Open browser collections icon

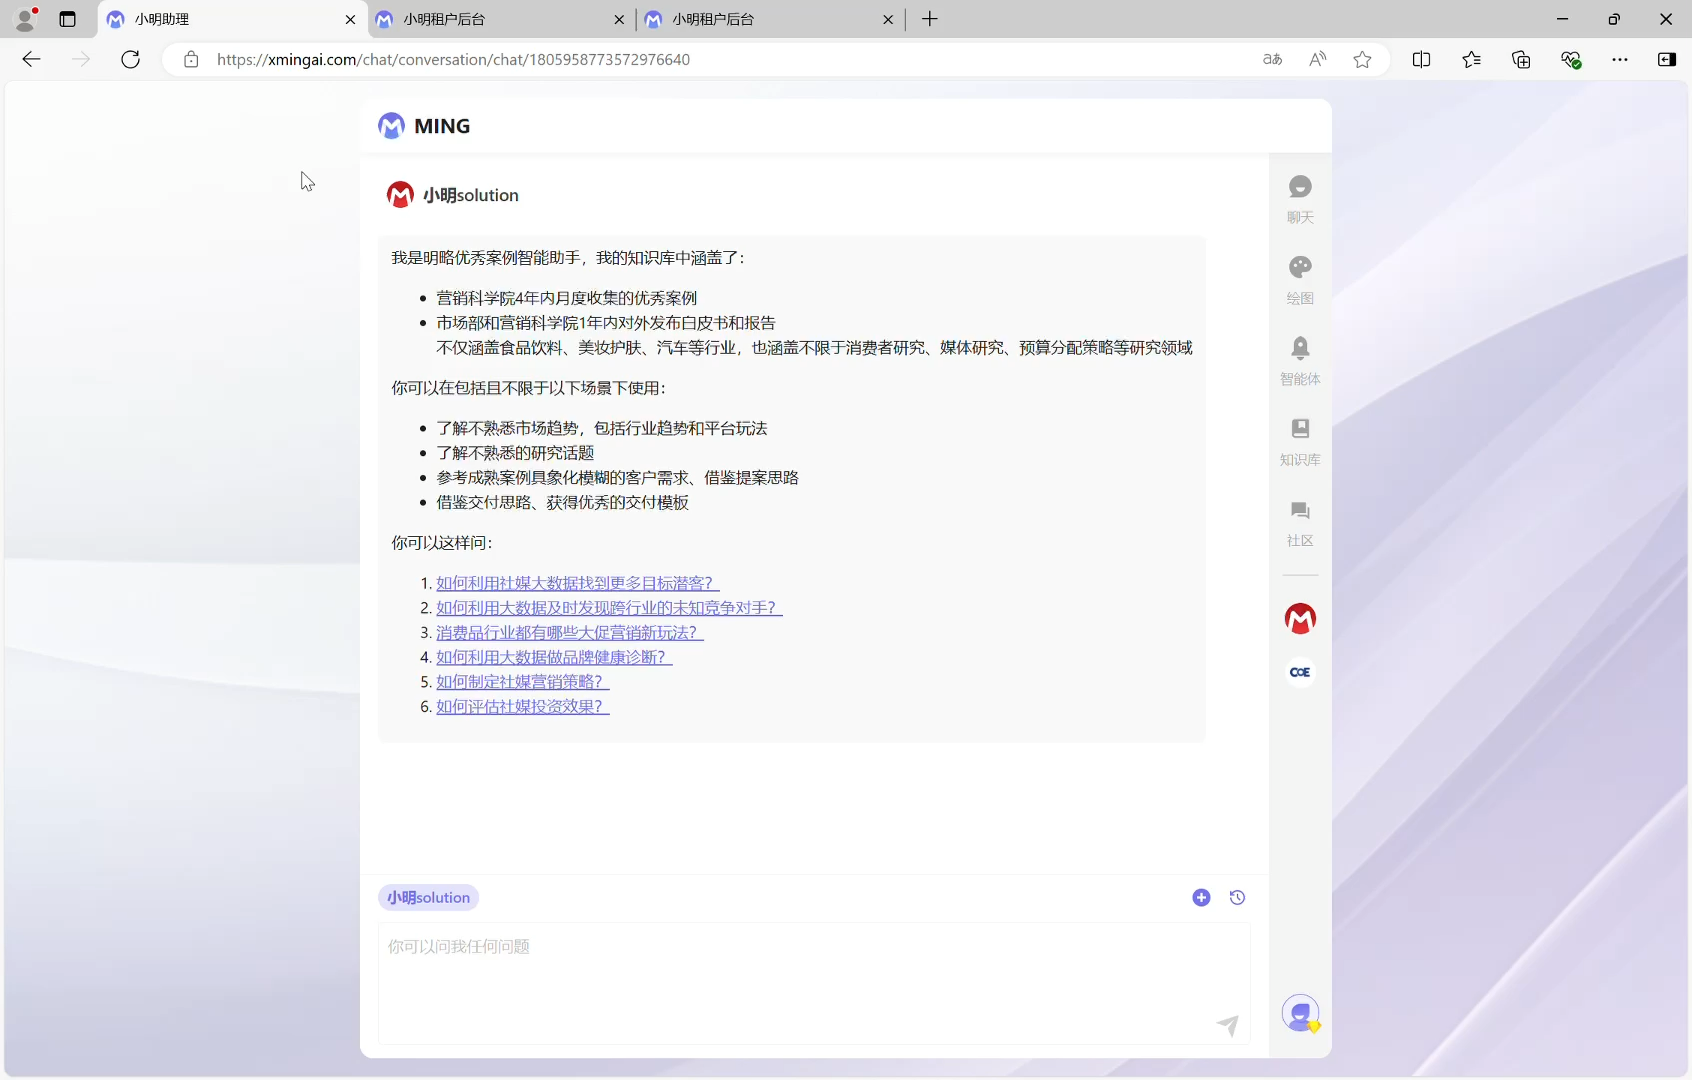(1521, 60)
